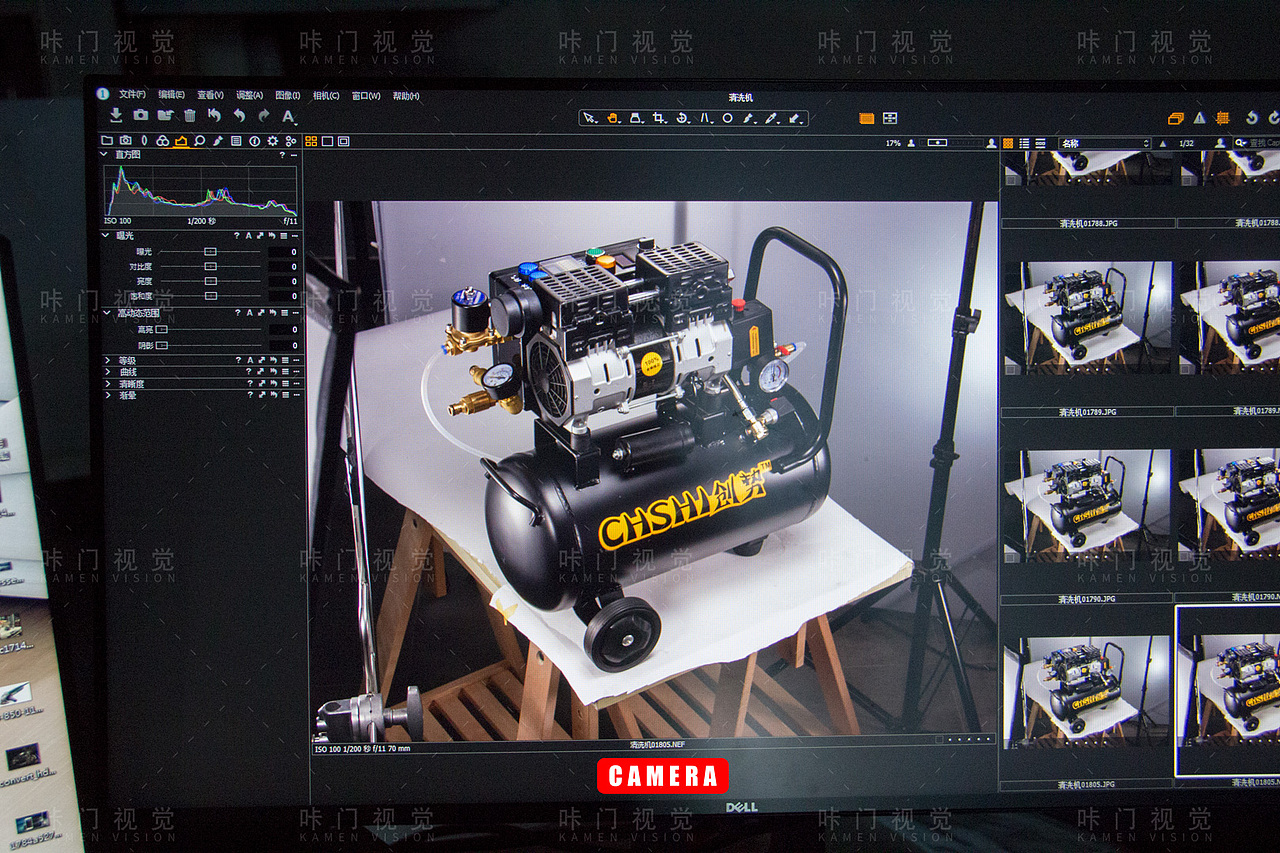Toggle the exposure warning triangle
The height and width of the screenshot is (853, 1280).
(1199, 118)
